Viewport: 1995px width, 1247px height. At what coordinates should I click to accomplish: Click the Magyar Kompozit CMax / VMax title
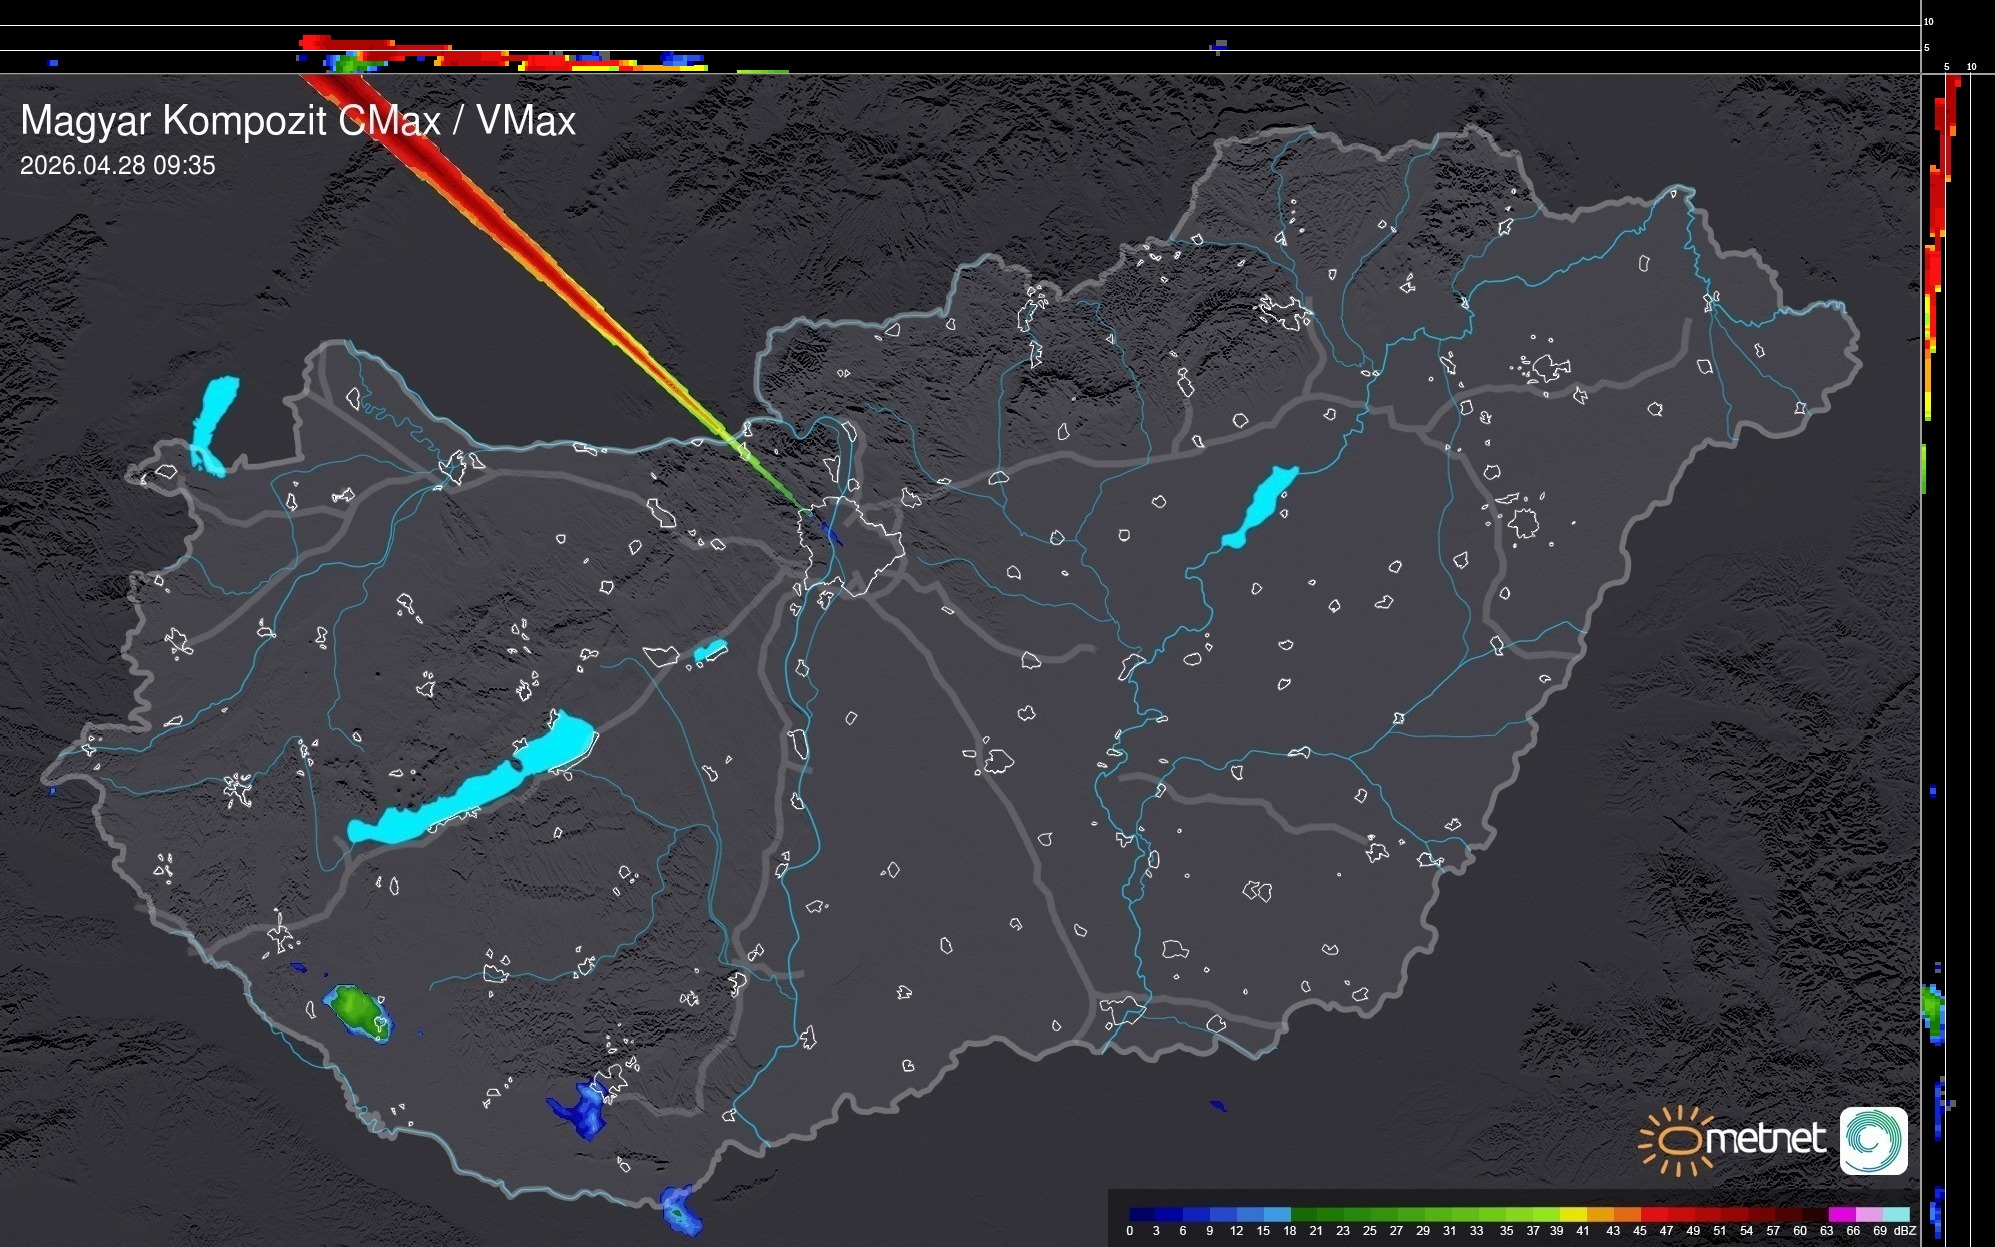pyautogui.click(x=298, y=121)
